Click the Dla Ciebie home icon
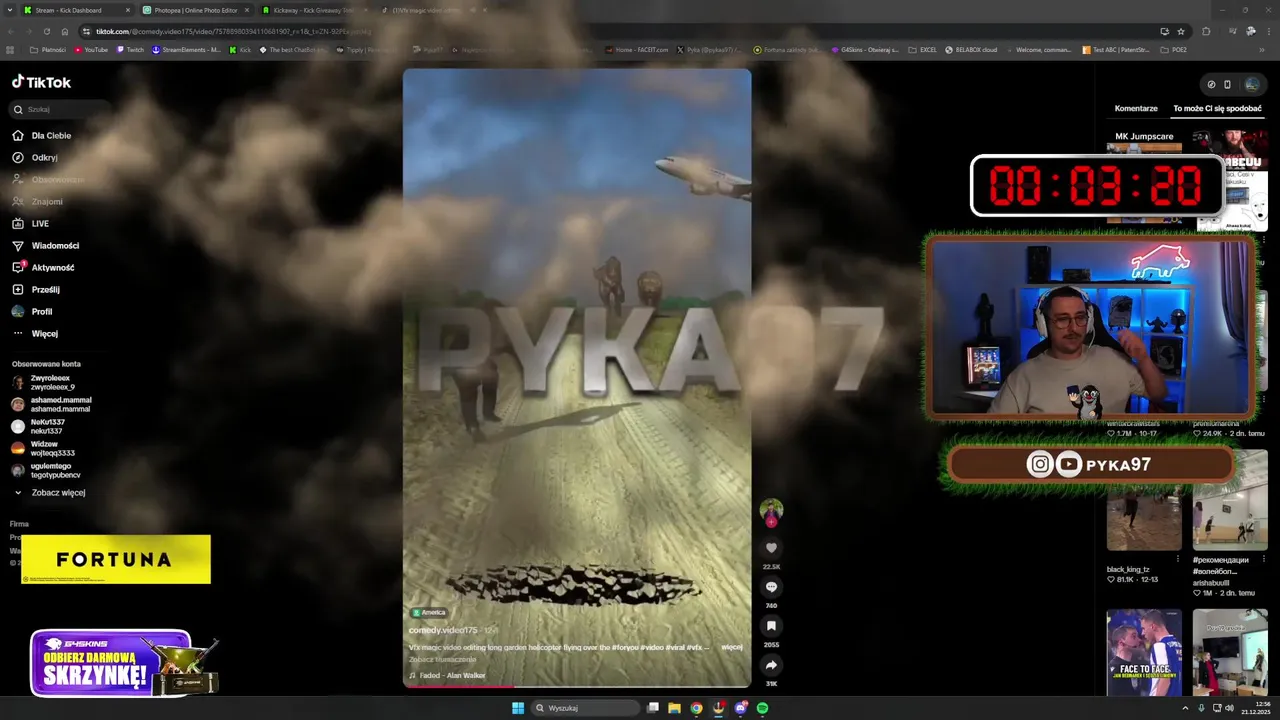 coord(18,135)
